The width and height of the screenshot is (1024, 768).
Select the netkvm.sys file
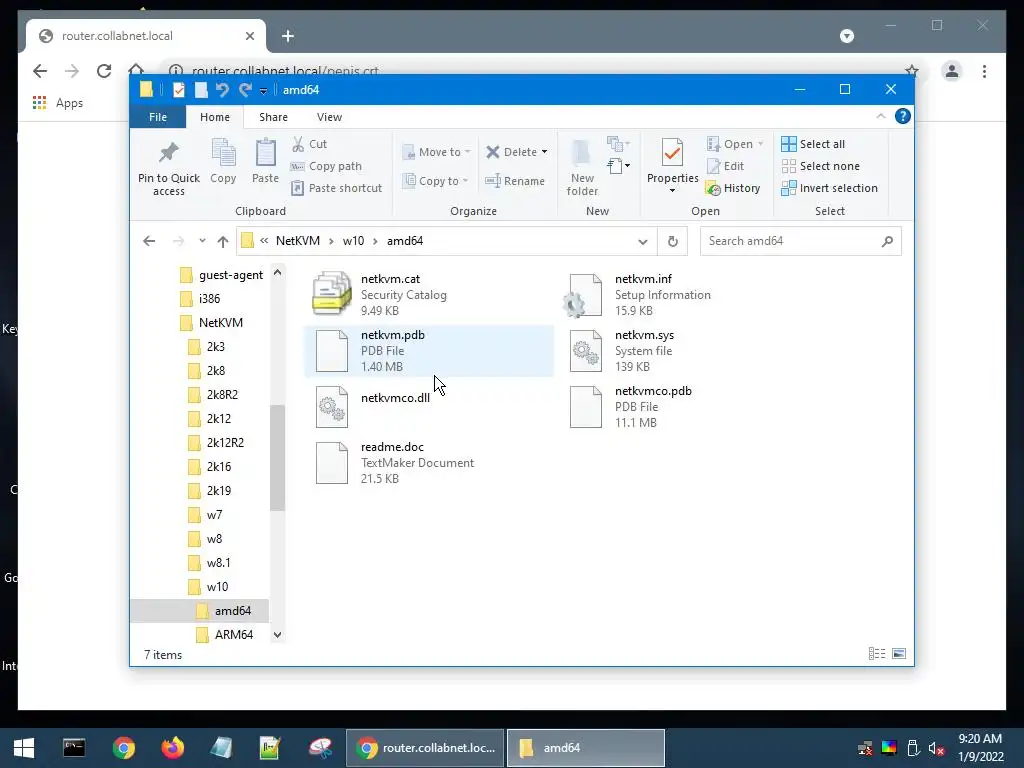coord(682,351)
